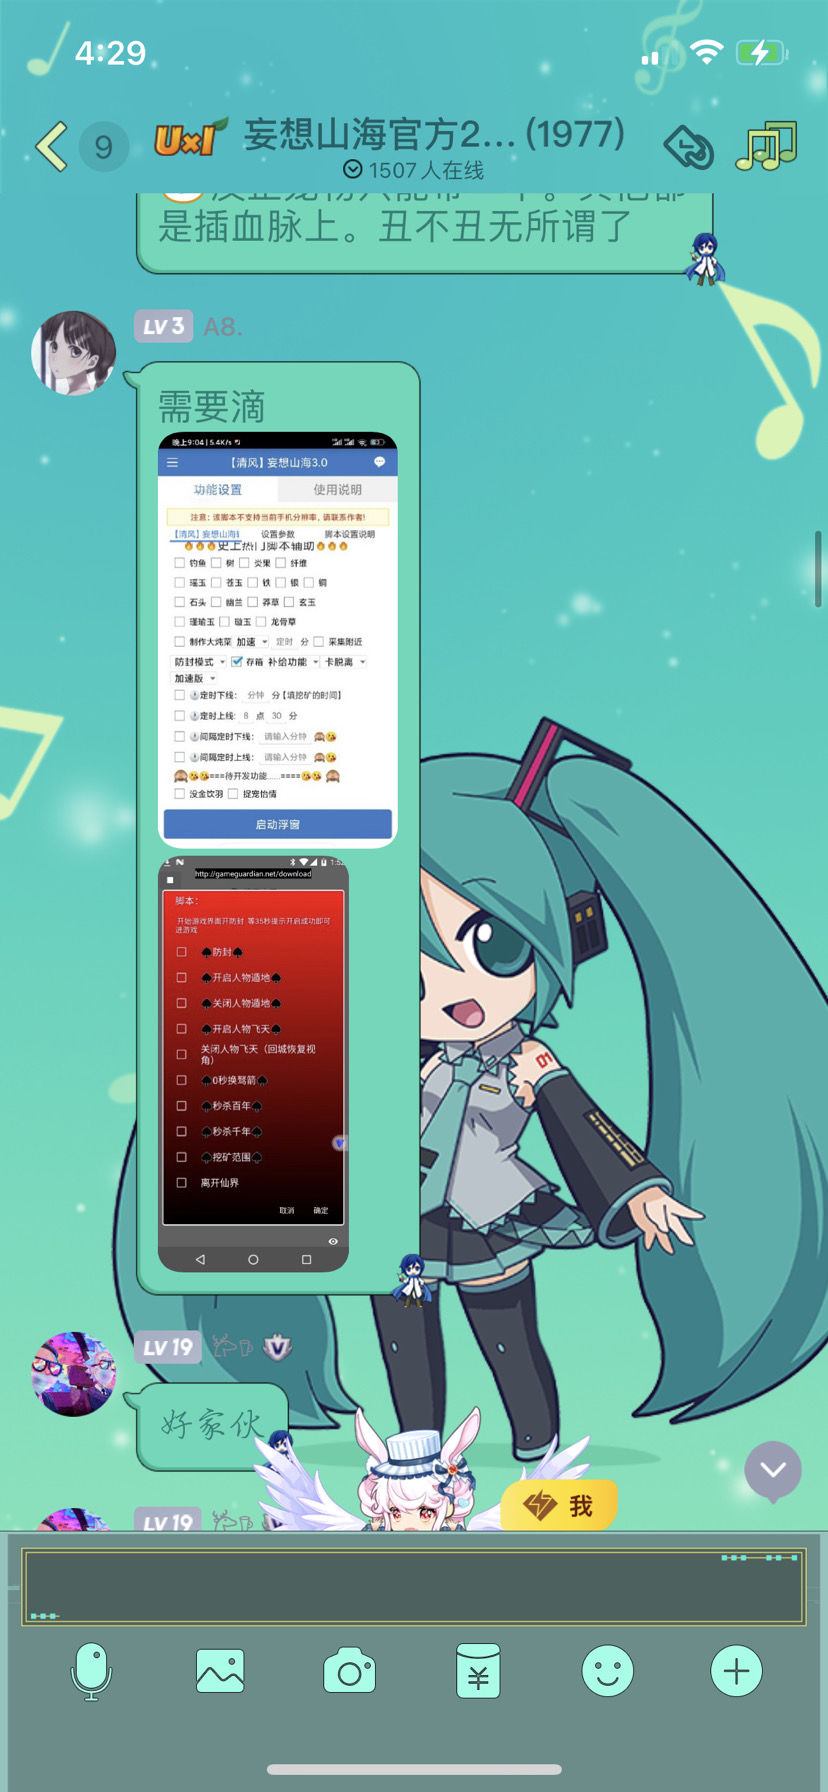Open the emoji smiley panel

coord(608,1670)
